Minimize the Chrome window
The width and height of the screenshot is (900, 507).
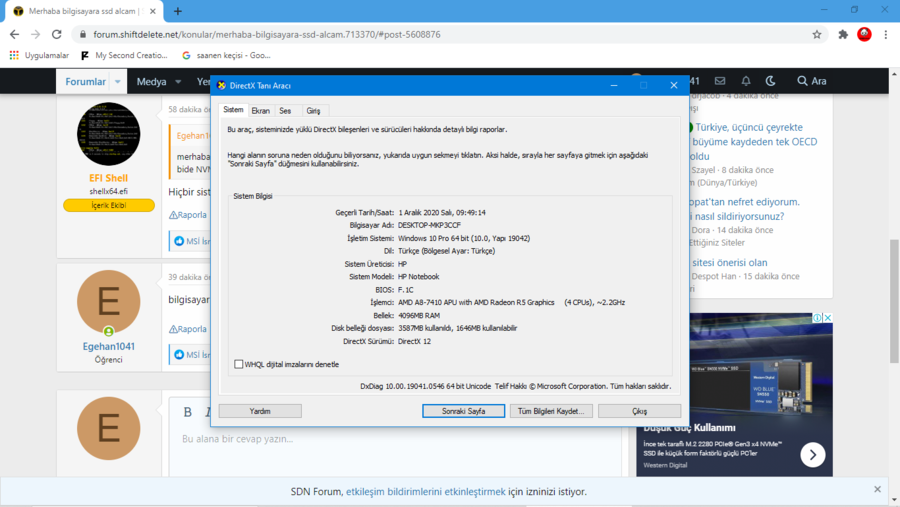824,10
